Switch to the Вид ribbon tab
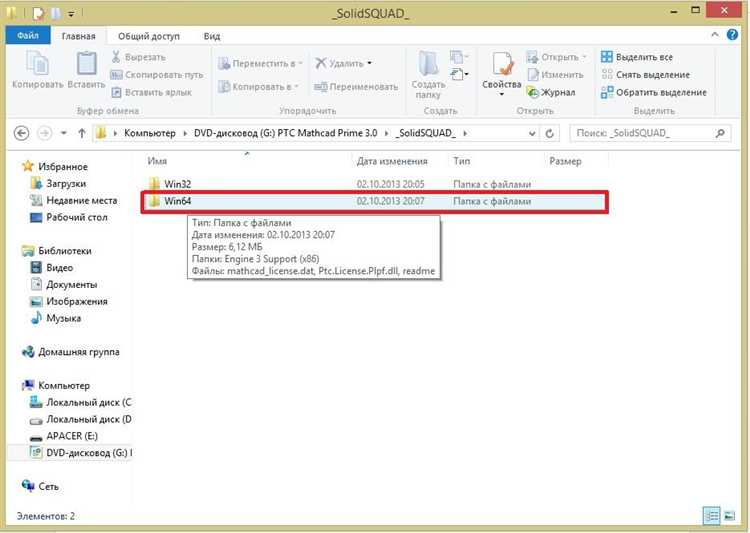 click(x=212, y=36)
